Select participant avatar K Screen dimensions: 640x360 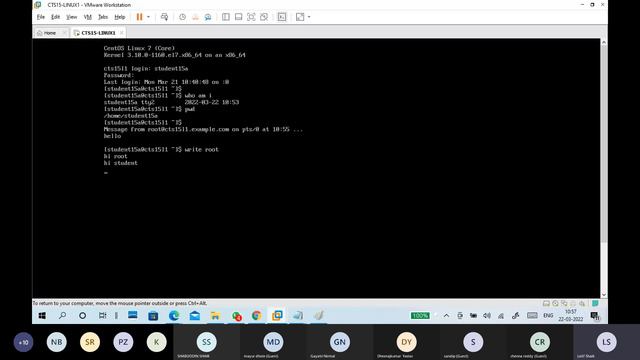pos(156,342)
